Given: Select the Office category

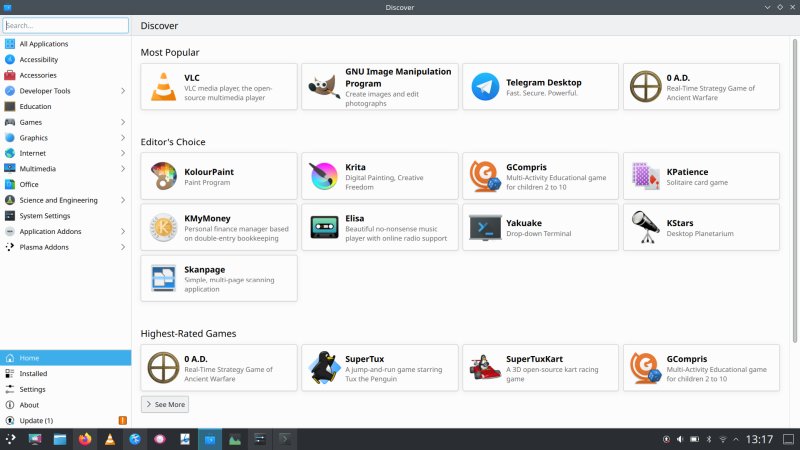Looking at the screenshot, I should tap(29, 184).
